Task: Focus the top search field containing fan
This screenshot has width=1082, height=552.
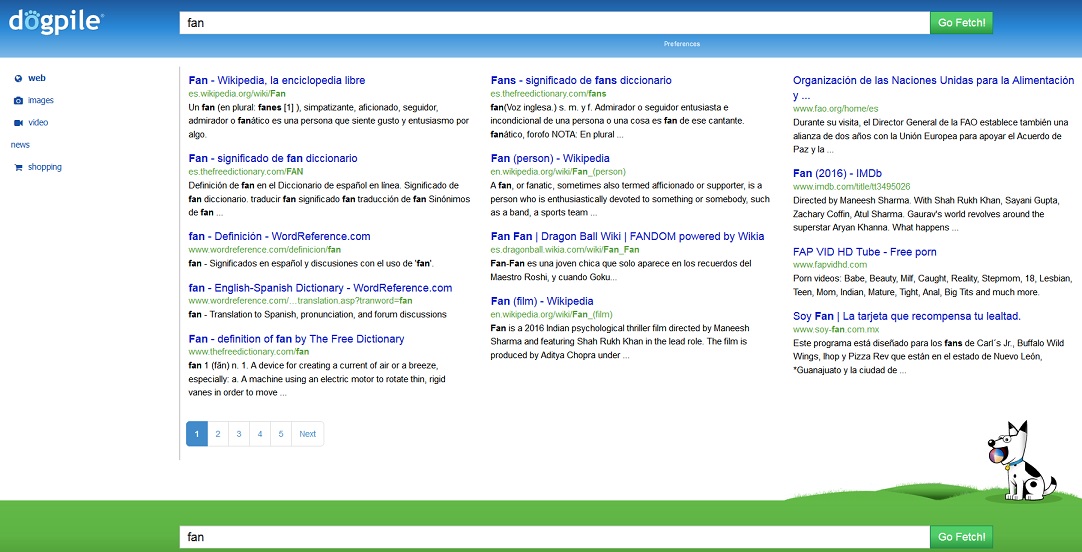Action: click(555, 23)
